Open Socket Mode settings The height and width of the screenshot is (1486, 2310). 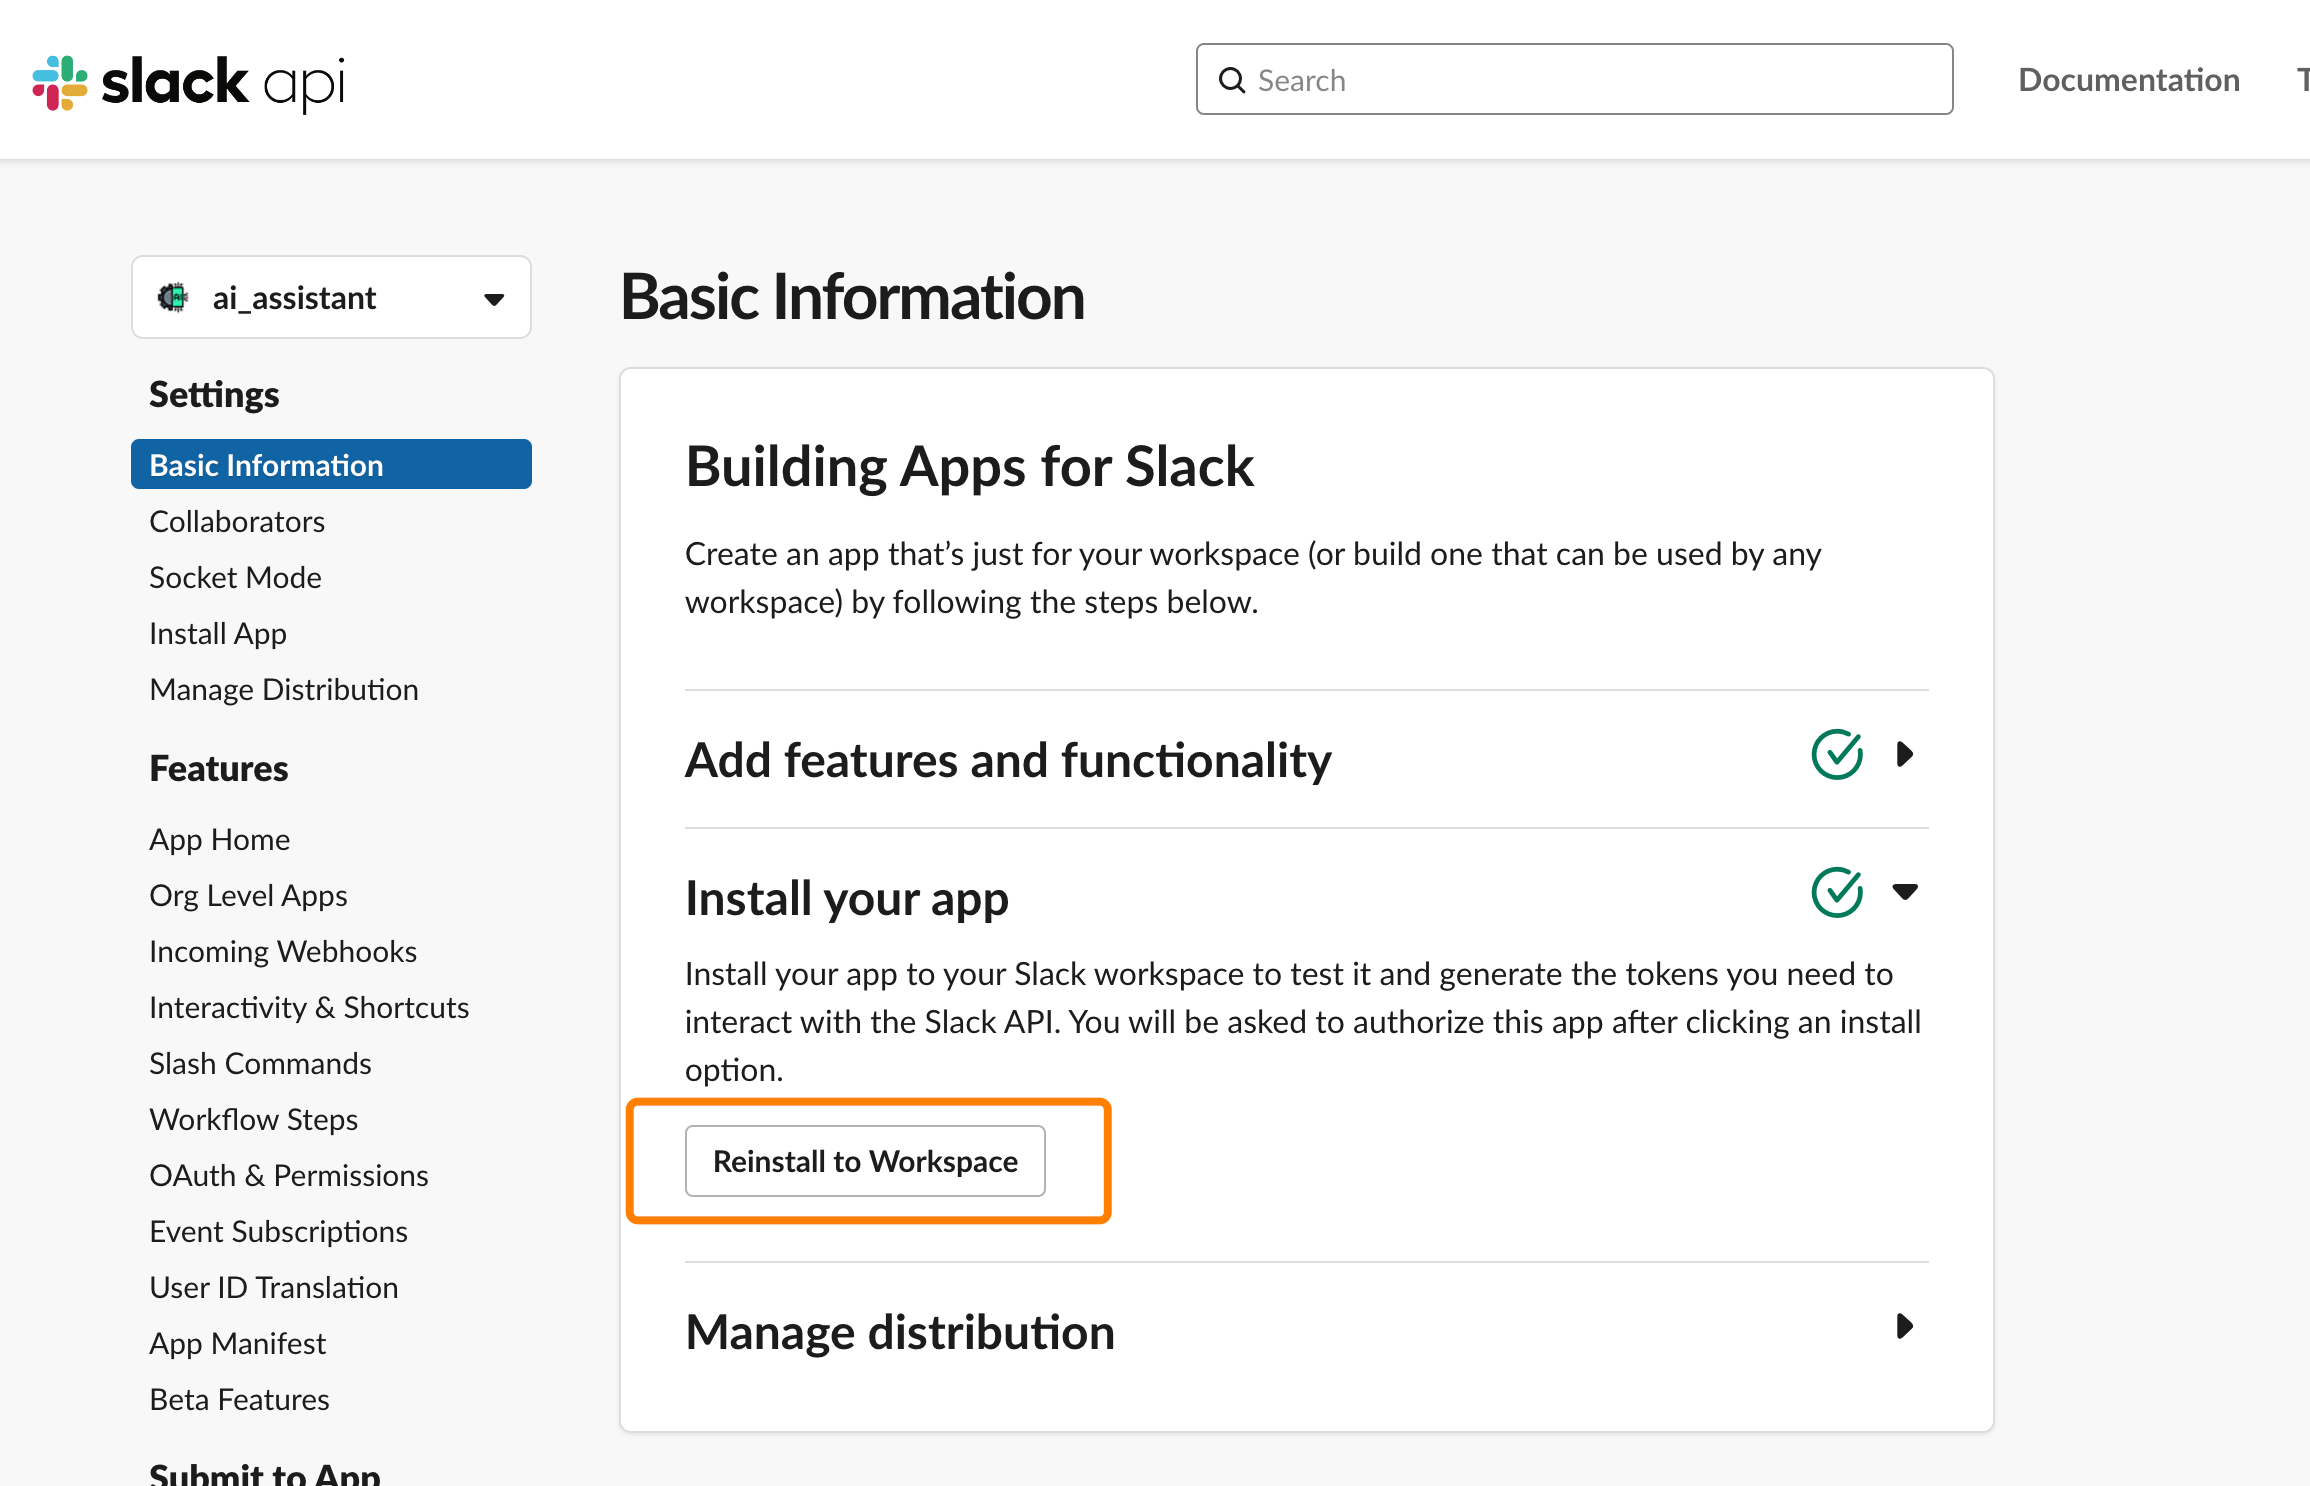tap(235, 578)
